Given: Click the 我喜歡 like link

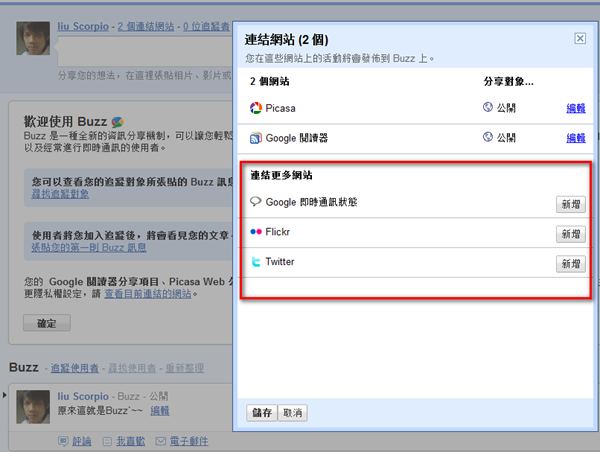Looking at the screenshot, I should [131, 441].
